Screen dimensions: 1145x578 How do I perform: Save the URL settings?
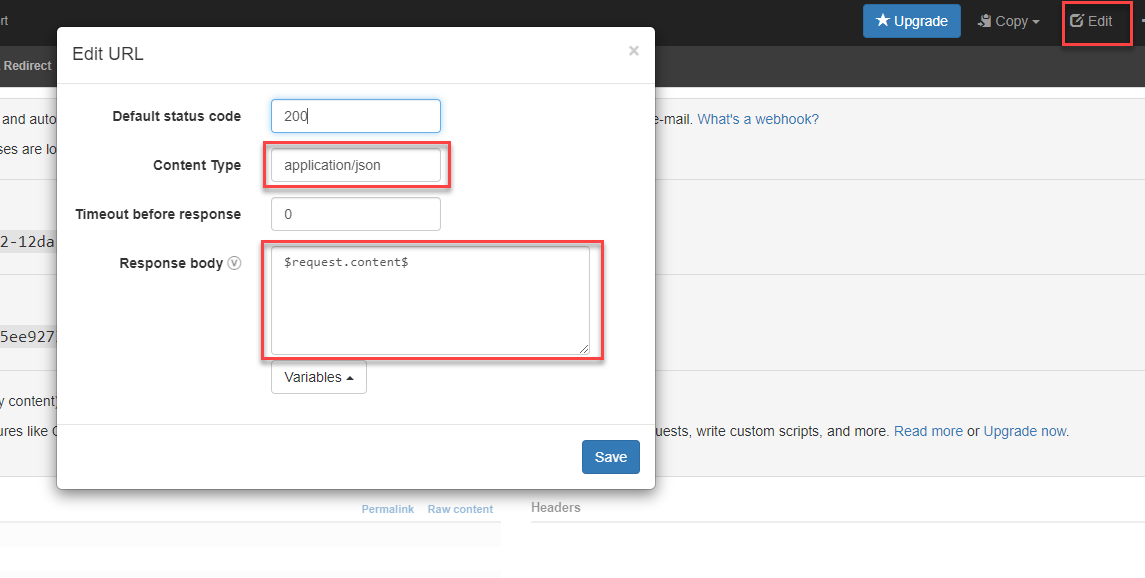click(610, 457)
